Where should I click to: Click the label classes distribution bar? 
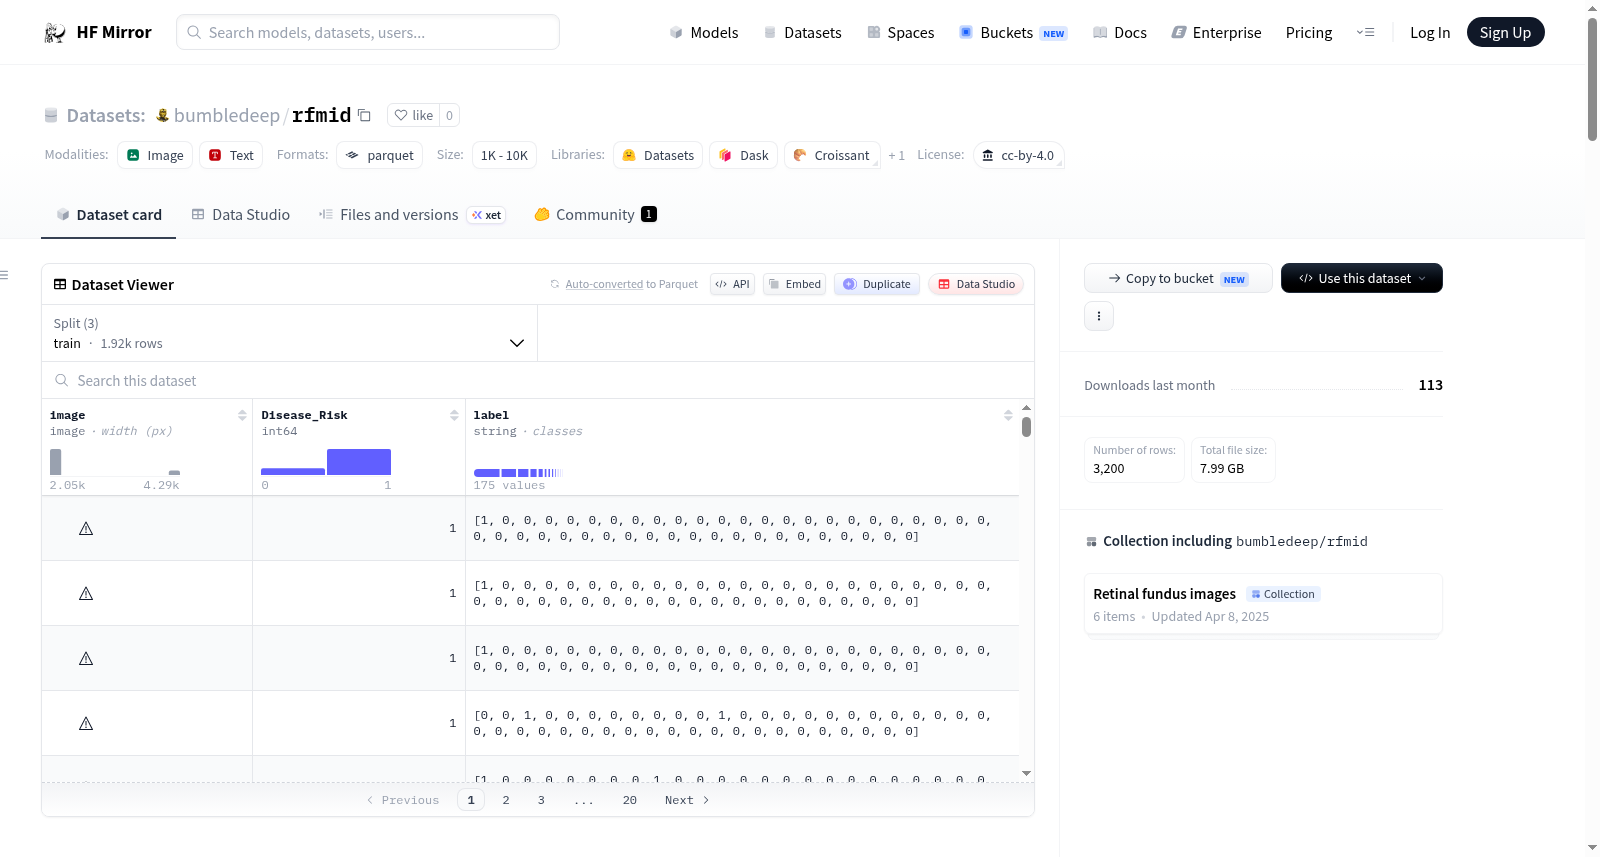519,472
